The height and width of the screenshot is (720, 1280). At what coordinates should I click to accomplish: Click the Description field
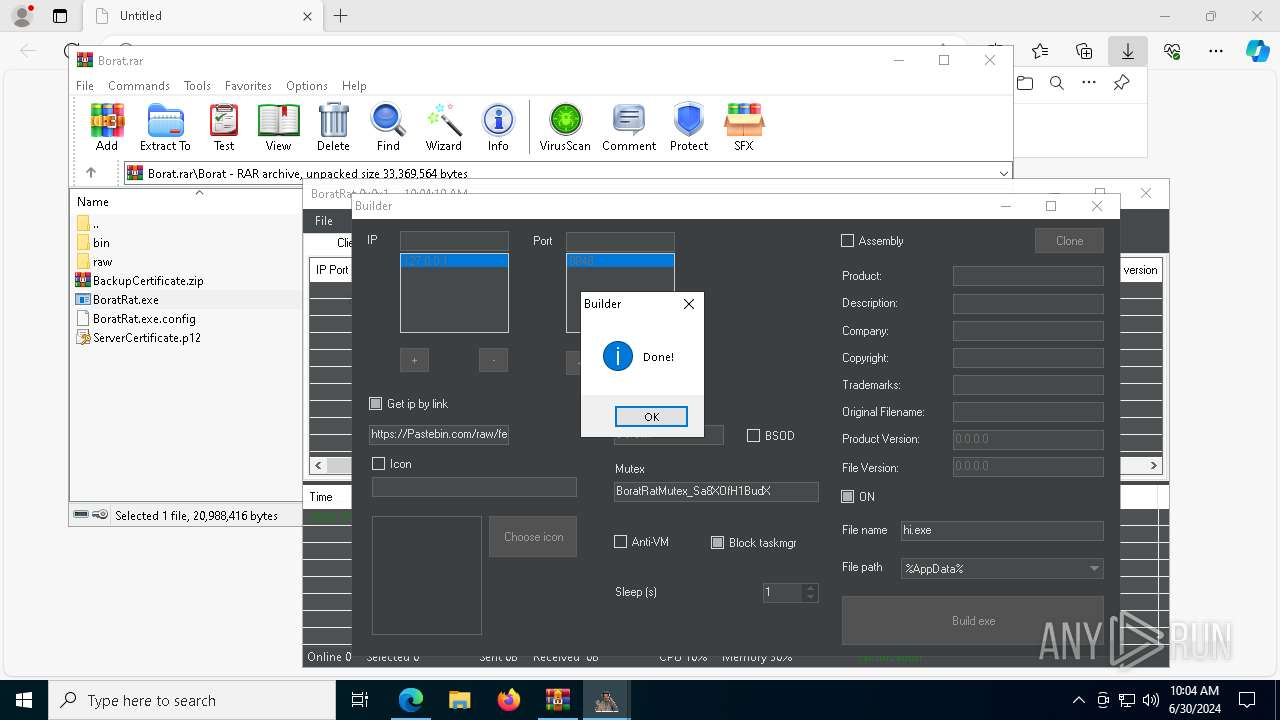[1028, 302]
